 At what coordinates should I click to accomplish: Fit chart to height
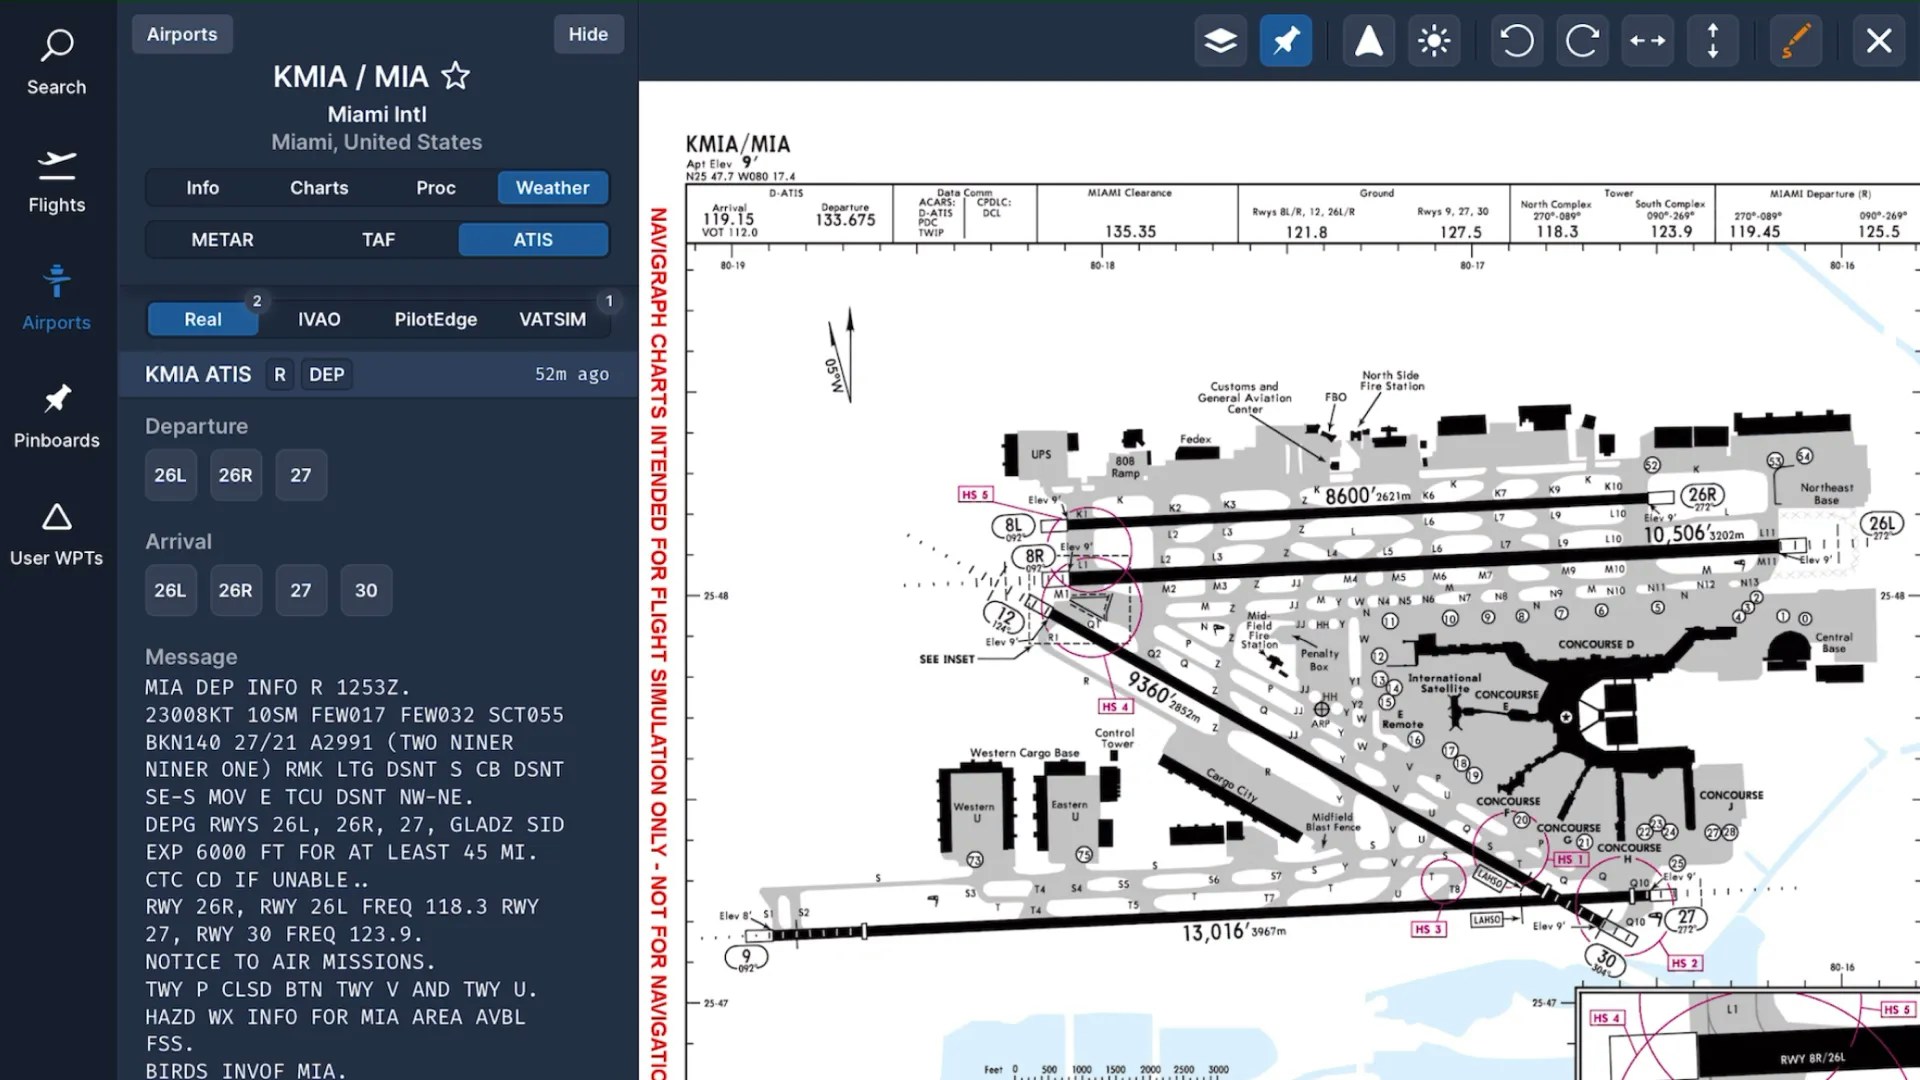pyautogui.click(x=1713, y=41)
